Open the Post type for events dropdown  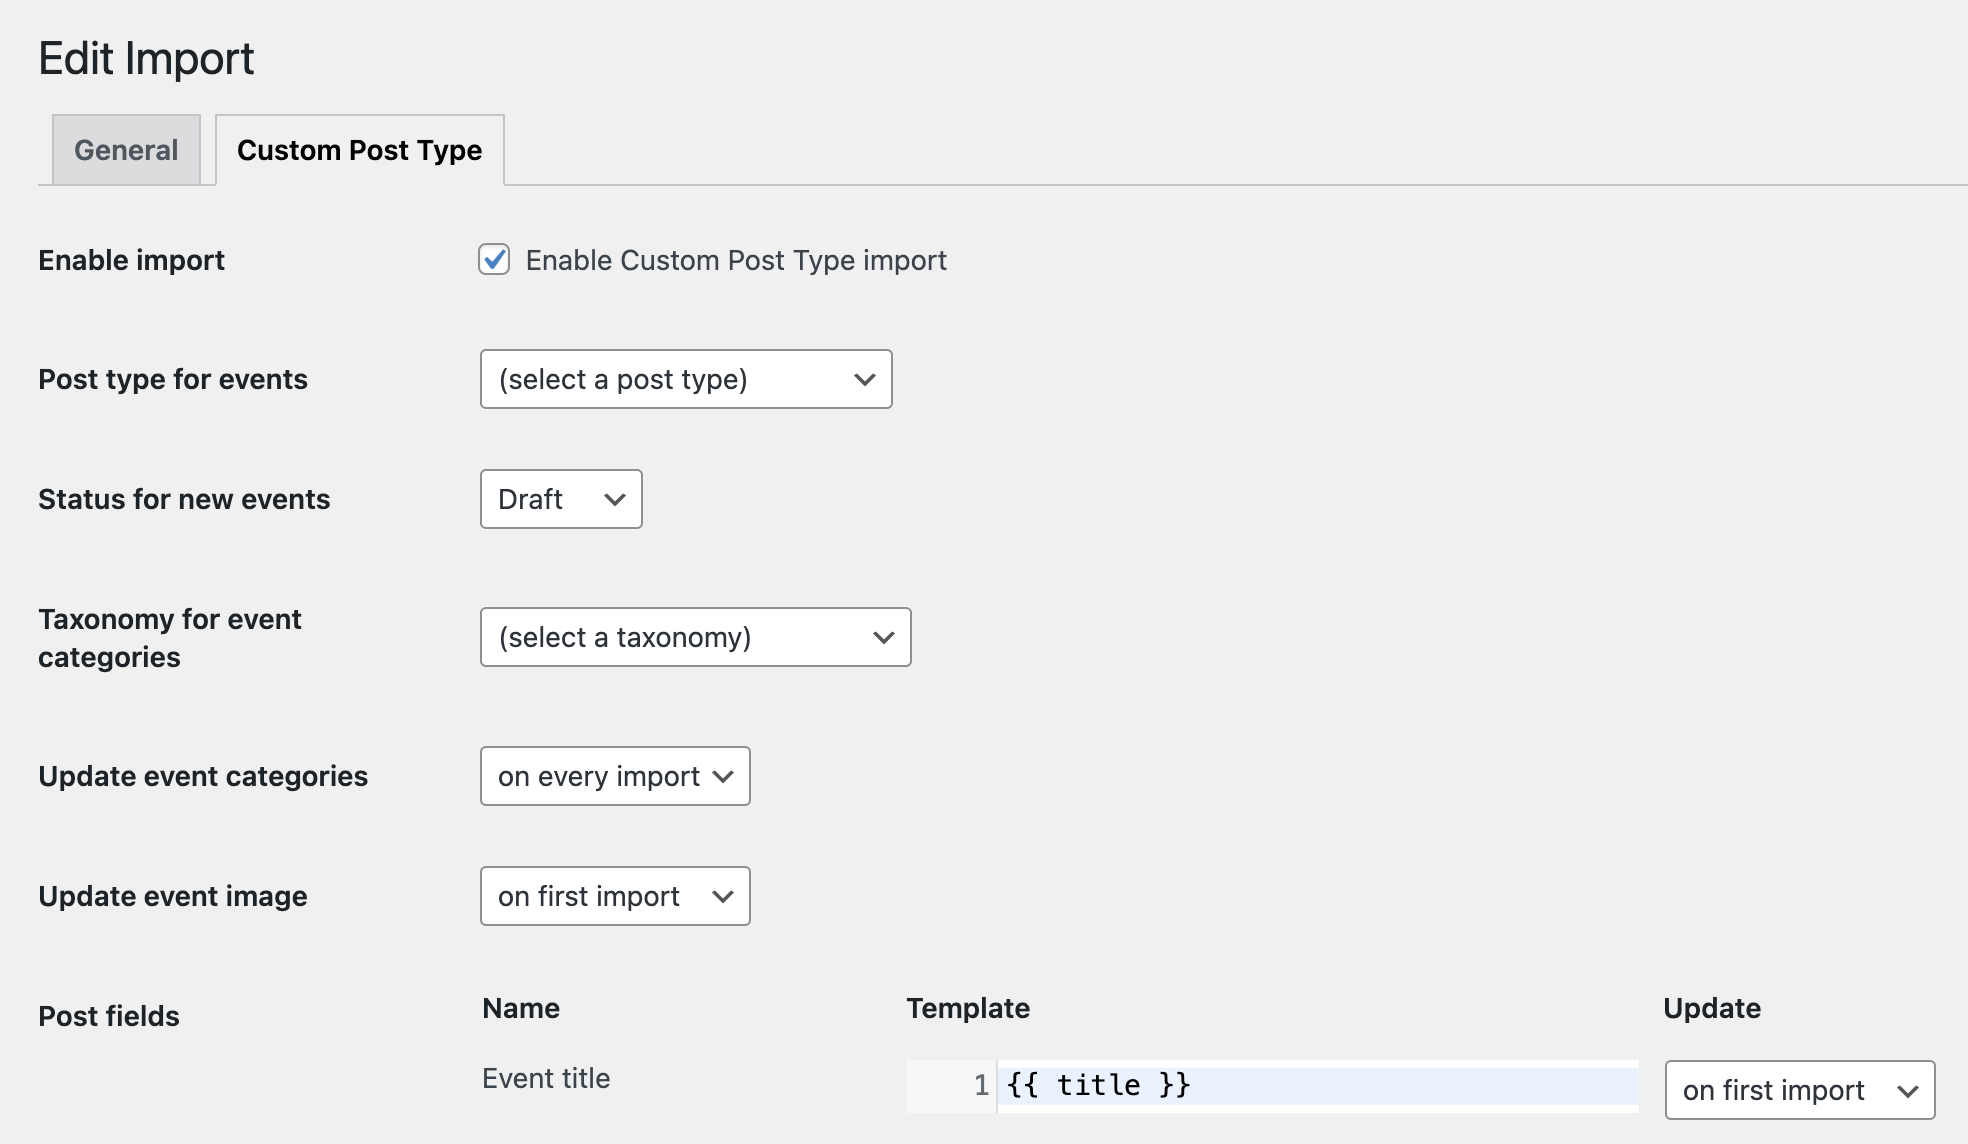coord(685,379)
